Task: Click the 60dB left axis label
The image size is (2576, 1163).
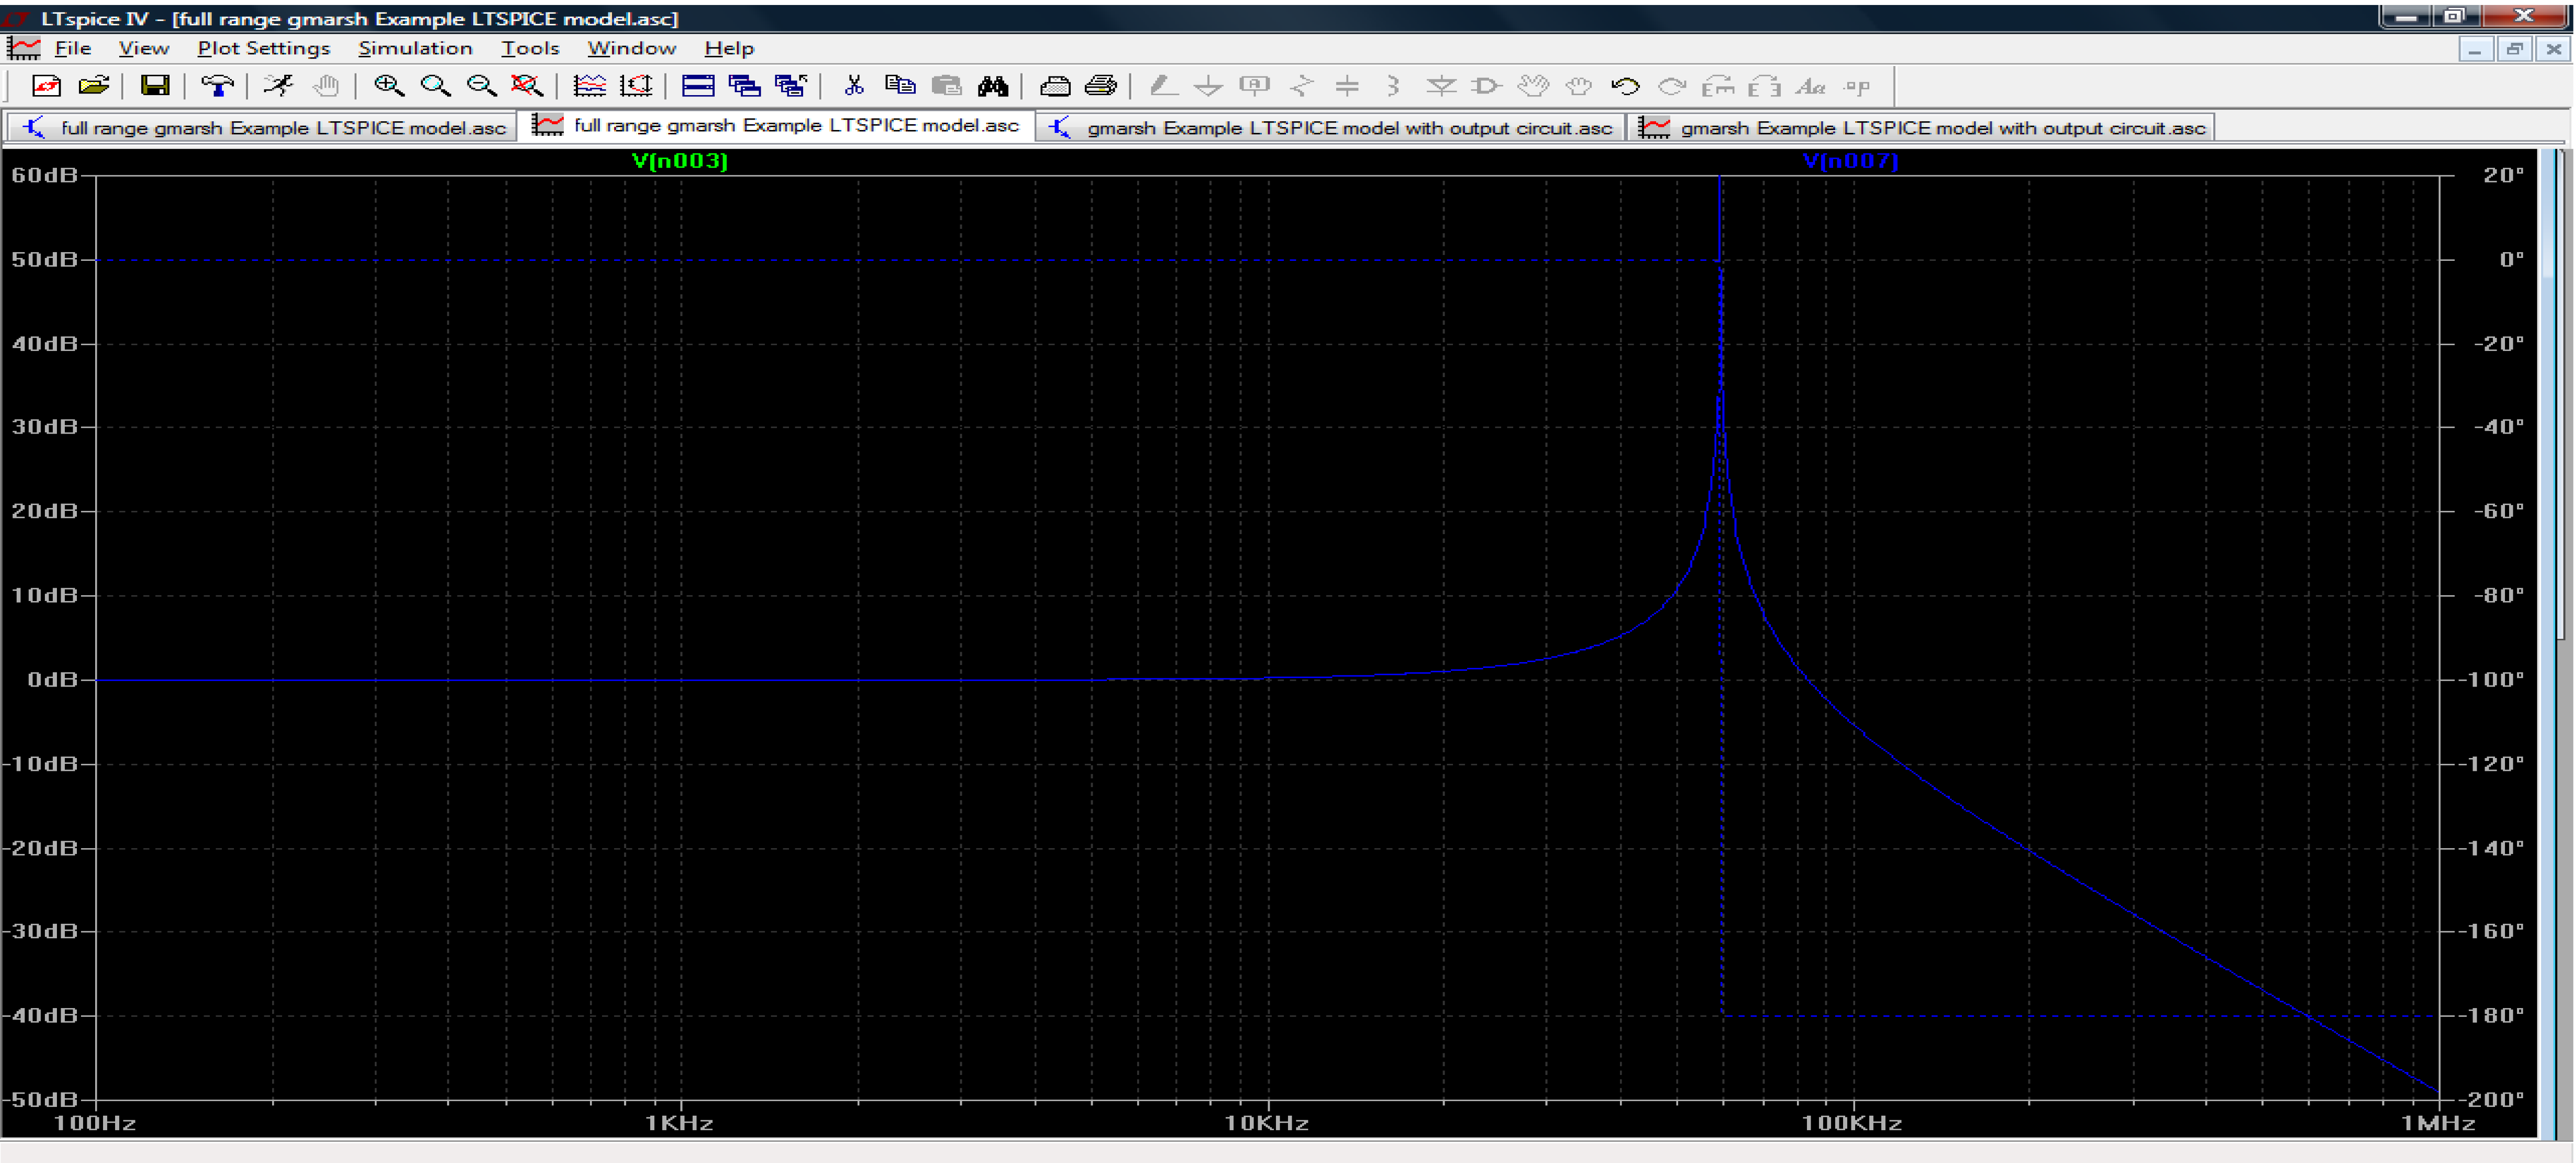Action: click(44, 175)
